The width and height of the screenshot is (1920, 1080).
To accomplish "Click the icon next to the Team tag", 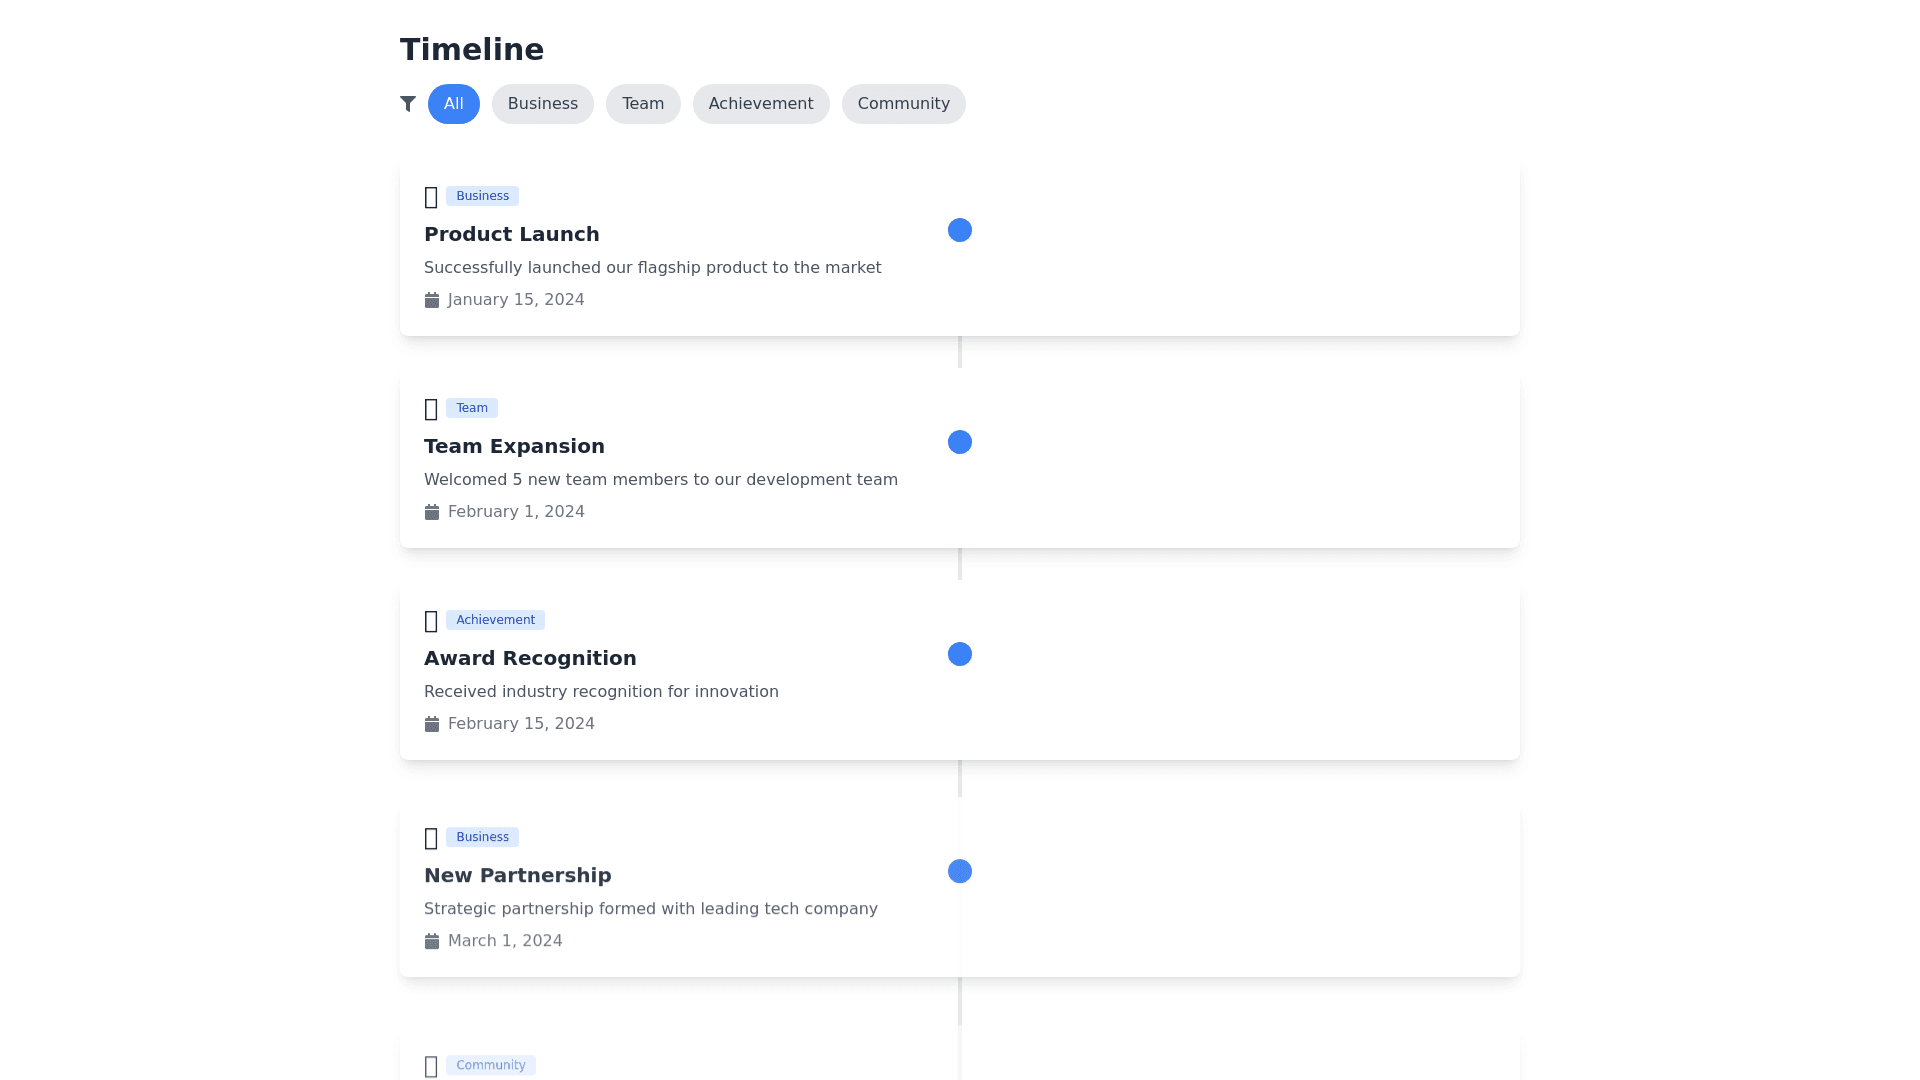I will 431,409.
